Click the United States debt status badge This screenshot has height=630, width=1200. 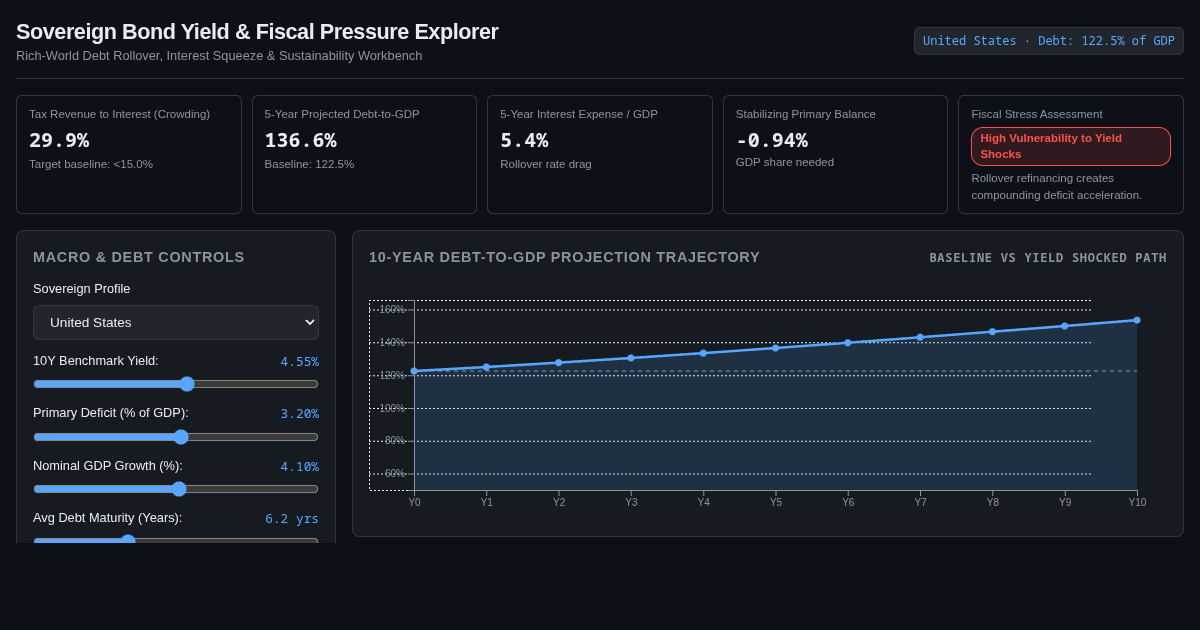pos(1049,41)
